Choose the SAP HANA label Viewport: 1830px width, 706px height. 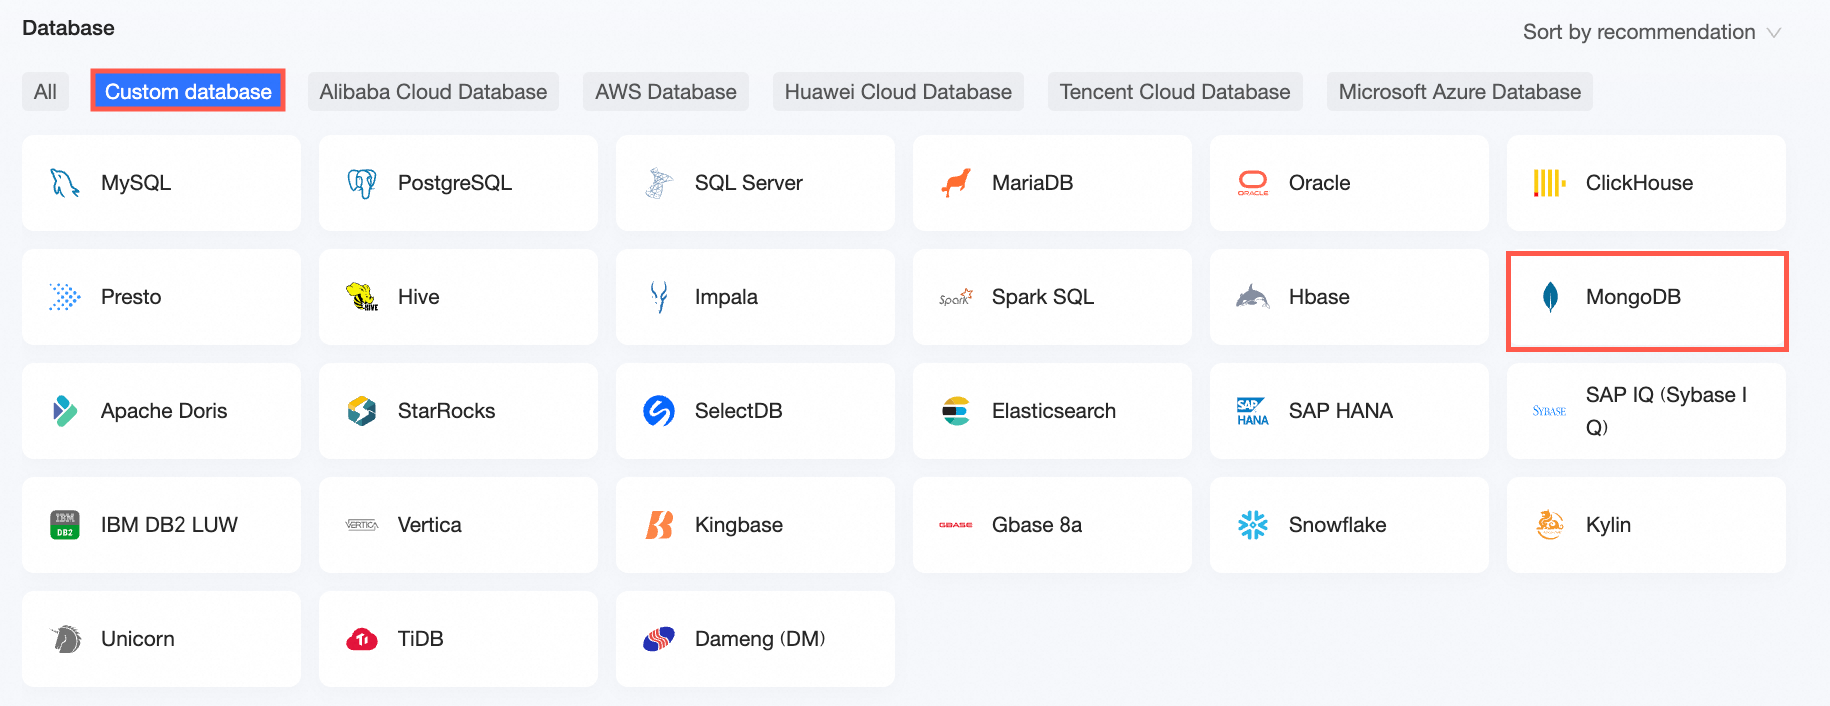[x=1341, y=411]
